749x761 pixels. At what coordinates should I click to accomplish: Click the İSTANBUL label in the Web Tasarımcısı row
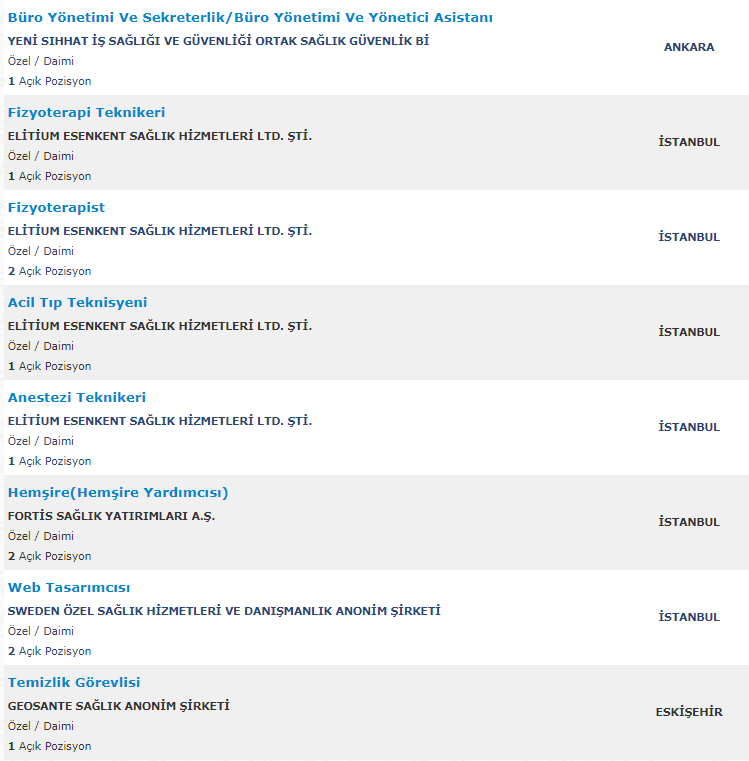coord(689,617)
